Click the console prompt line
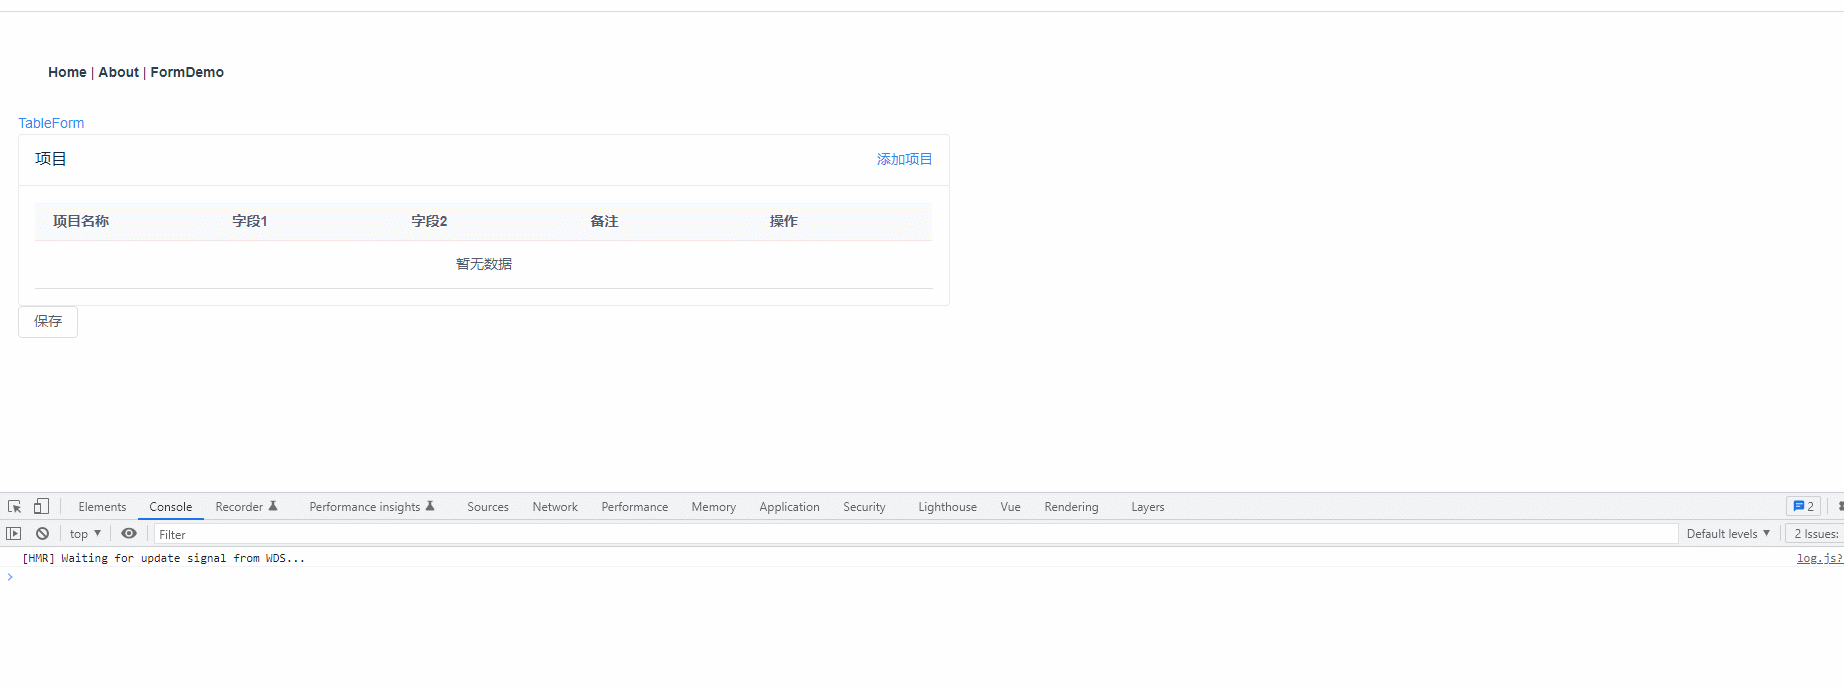Screen dimensions: 1844x690 coord(922,577)
